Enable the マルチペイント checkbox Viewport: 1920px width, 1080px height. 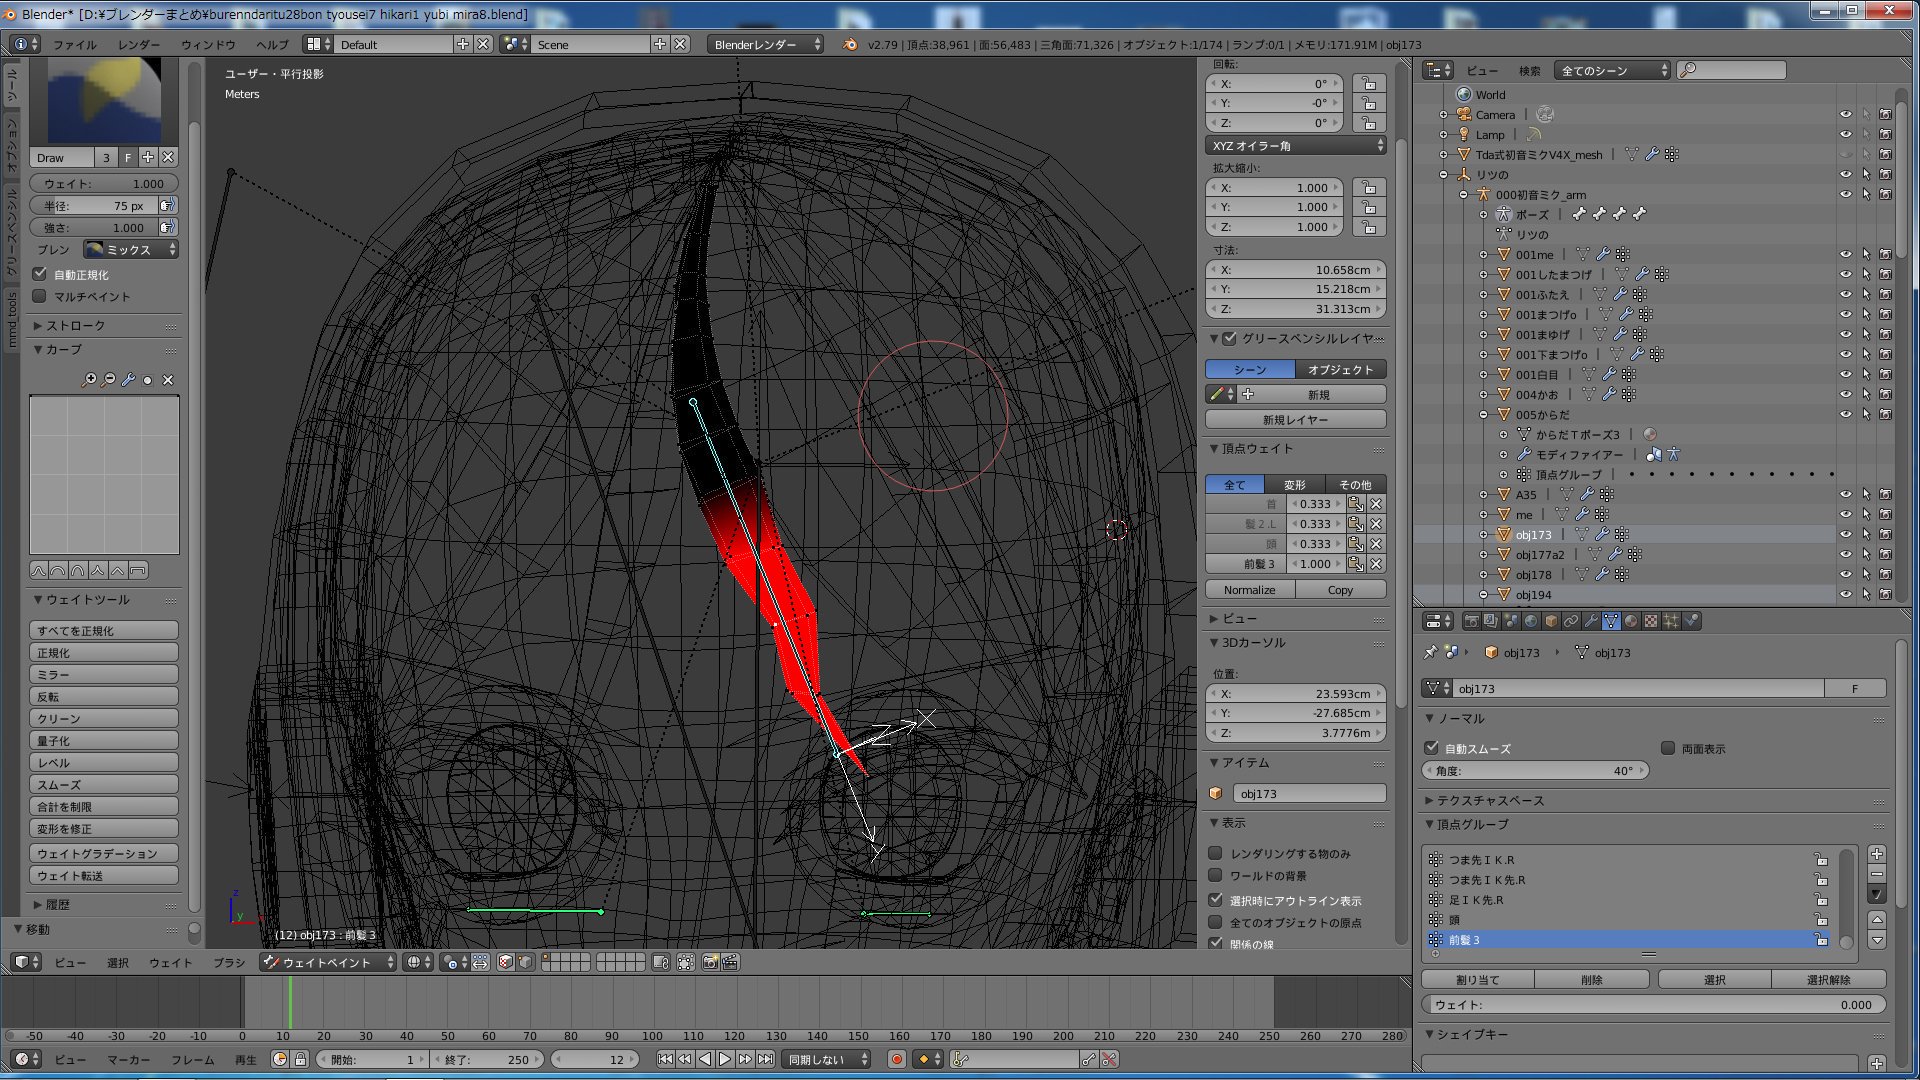[40, 296]
